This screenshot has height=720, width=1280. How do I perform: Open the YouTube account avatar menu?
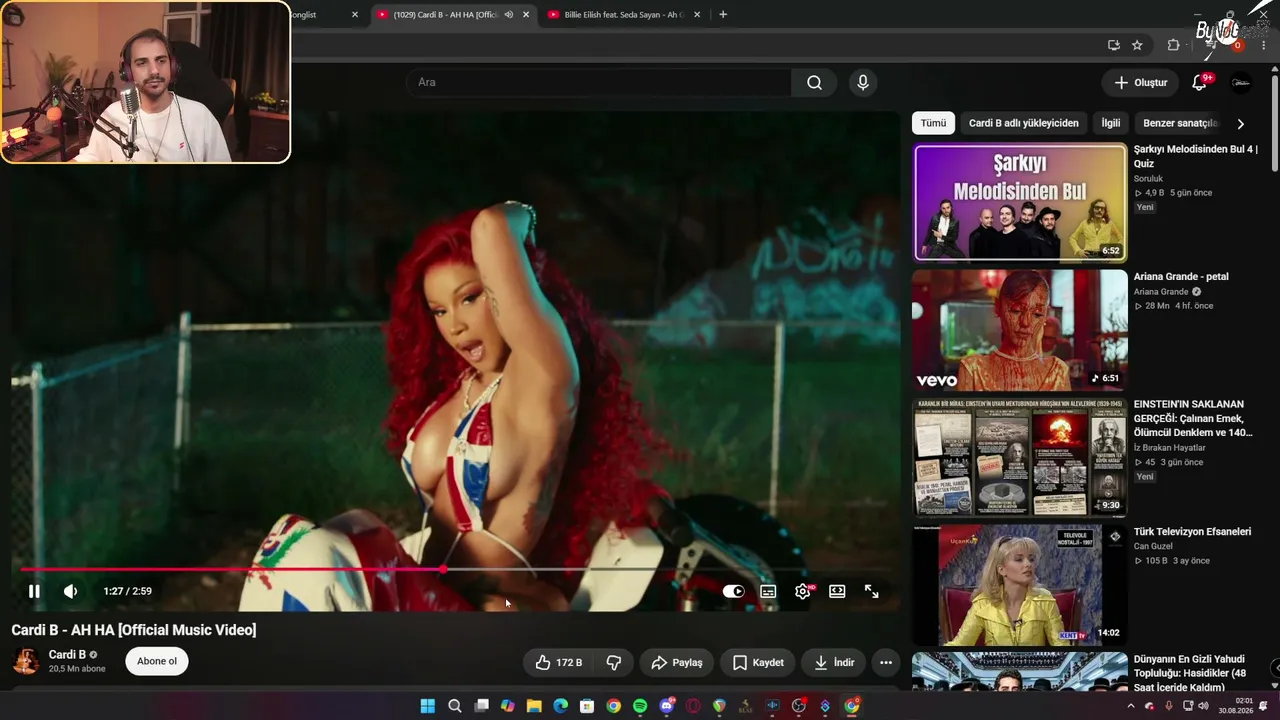click(x=1241, y=83)
